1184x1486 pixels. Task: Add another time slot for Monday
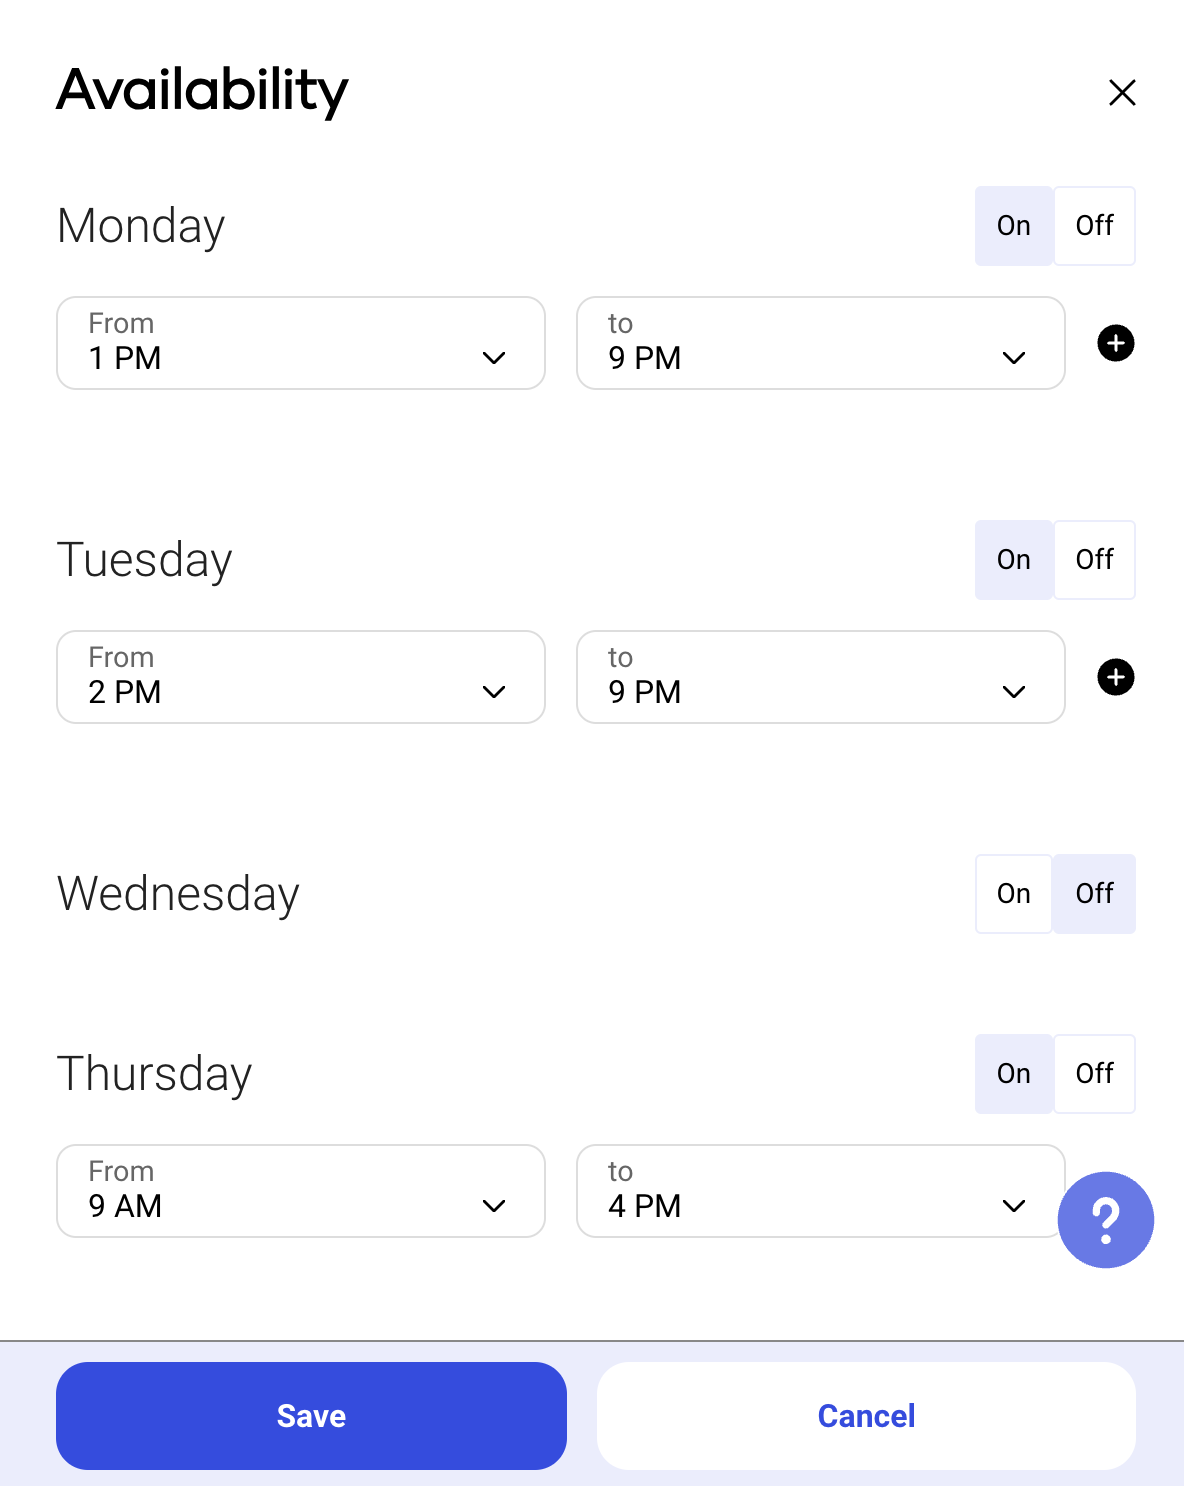click(x=1115, y=343)
